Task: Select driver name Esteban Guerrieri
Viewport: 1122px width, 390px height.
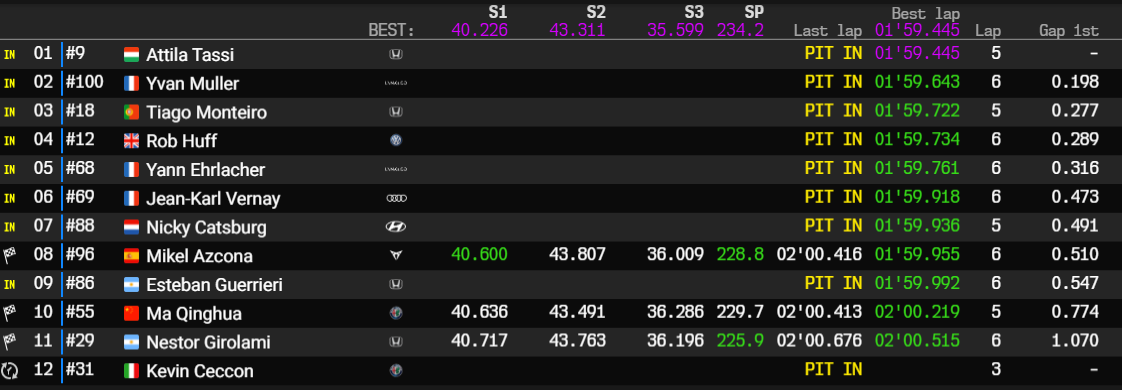Action: [214, 285]
